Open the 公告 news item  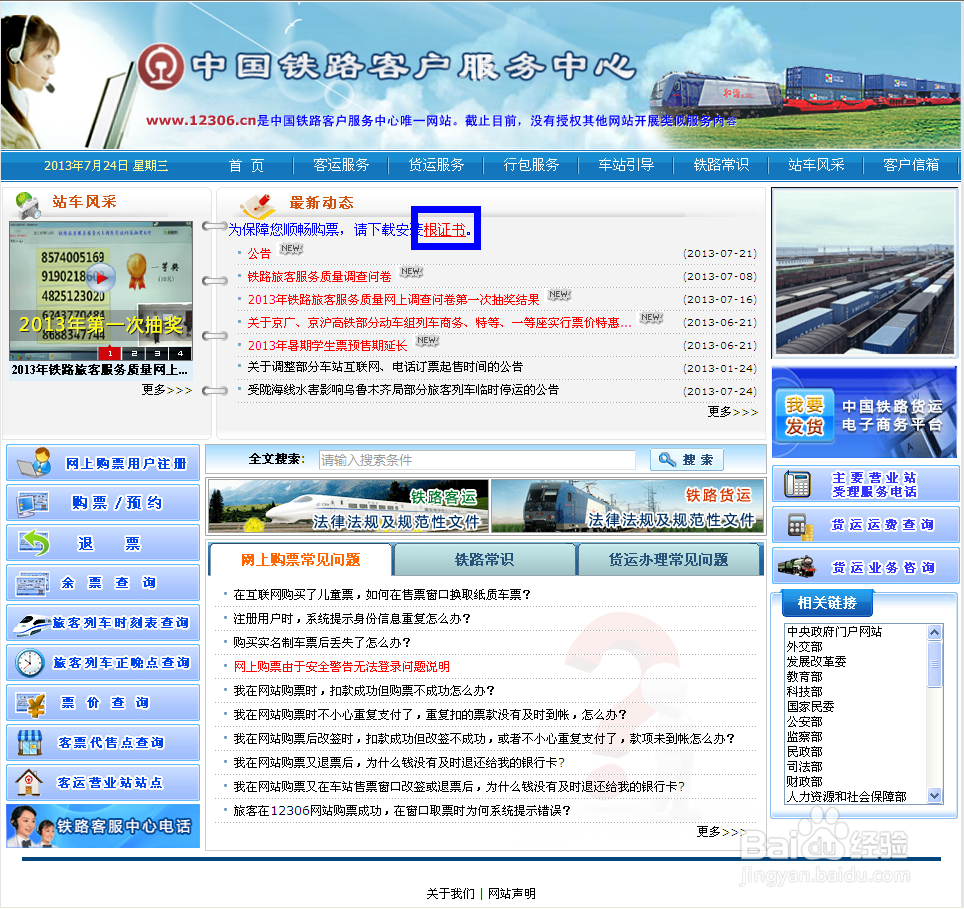tap(259, 253)
